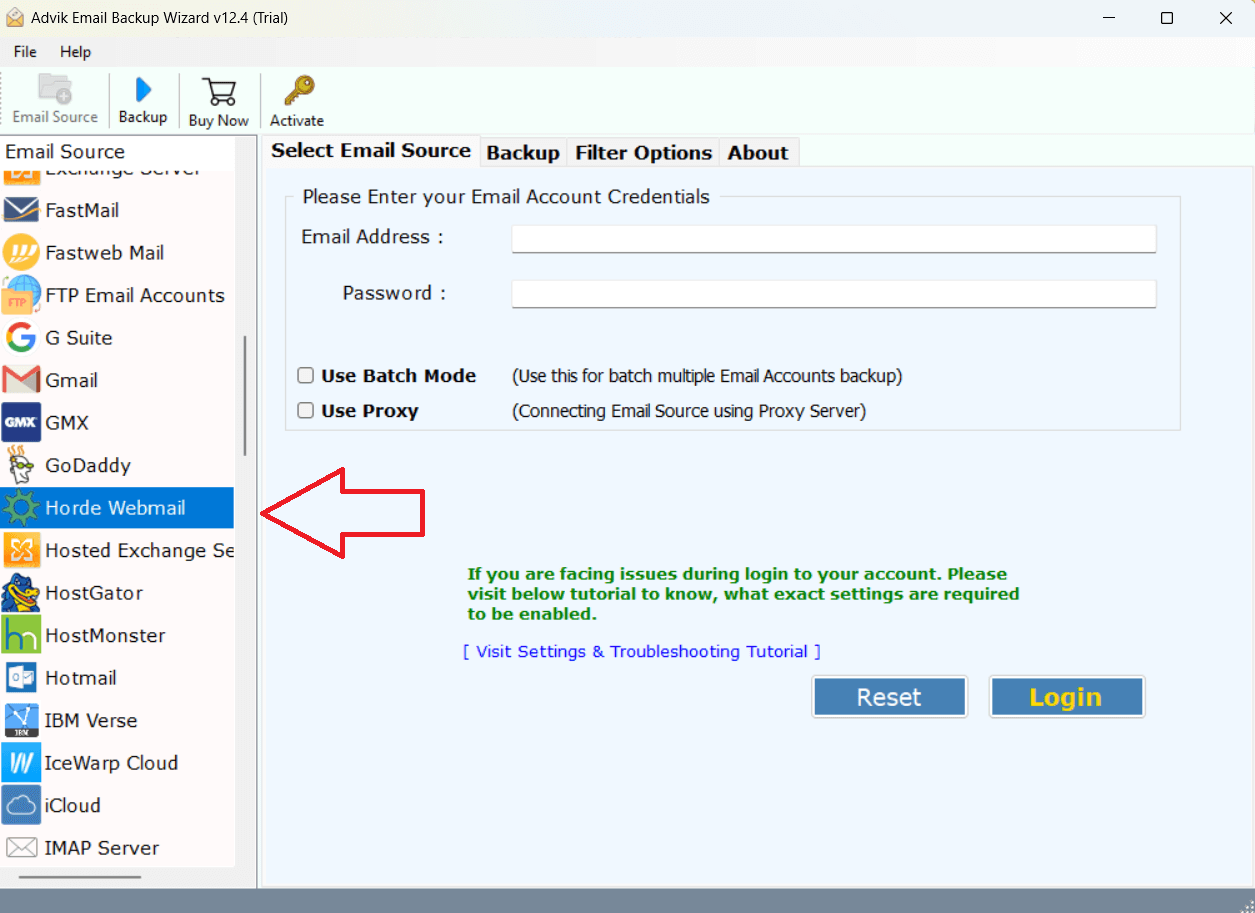The width and height of the screenshot is (1255, 913).
Task: Maximize the Advik Email Backup Wizard window
Action: (x=1167, y=18)
